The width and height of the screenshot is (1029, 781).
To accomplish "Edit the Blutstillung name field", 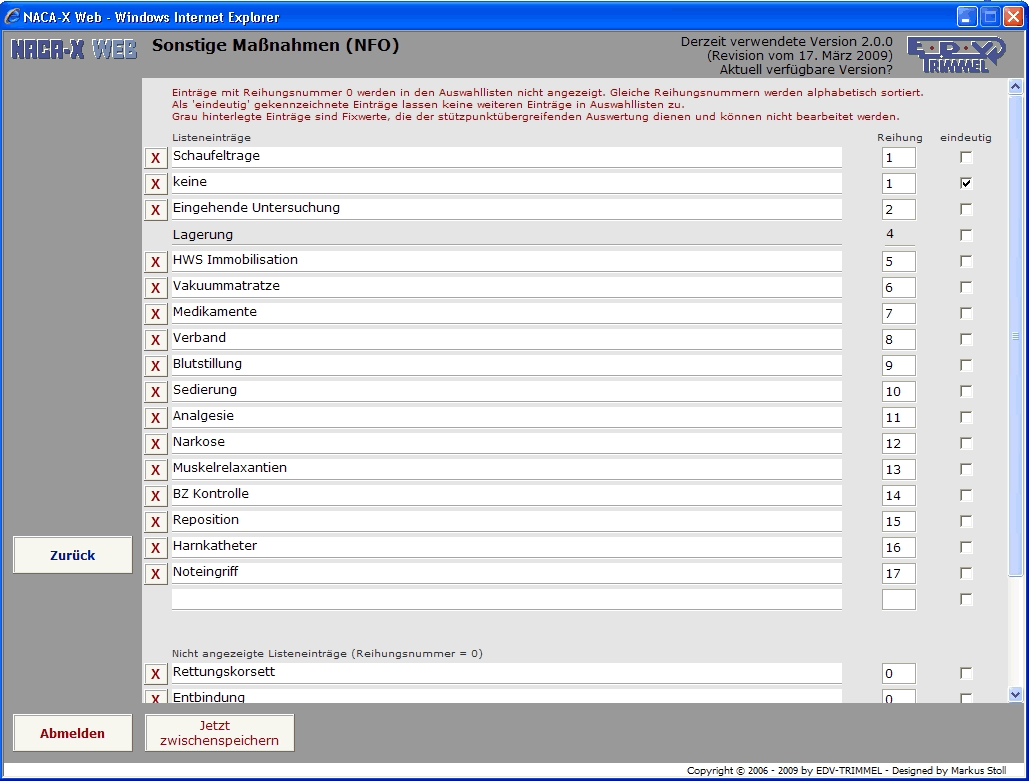I will pos(507,365).
